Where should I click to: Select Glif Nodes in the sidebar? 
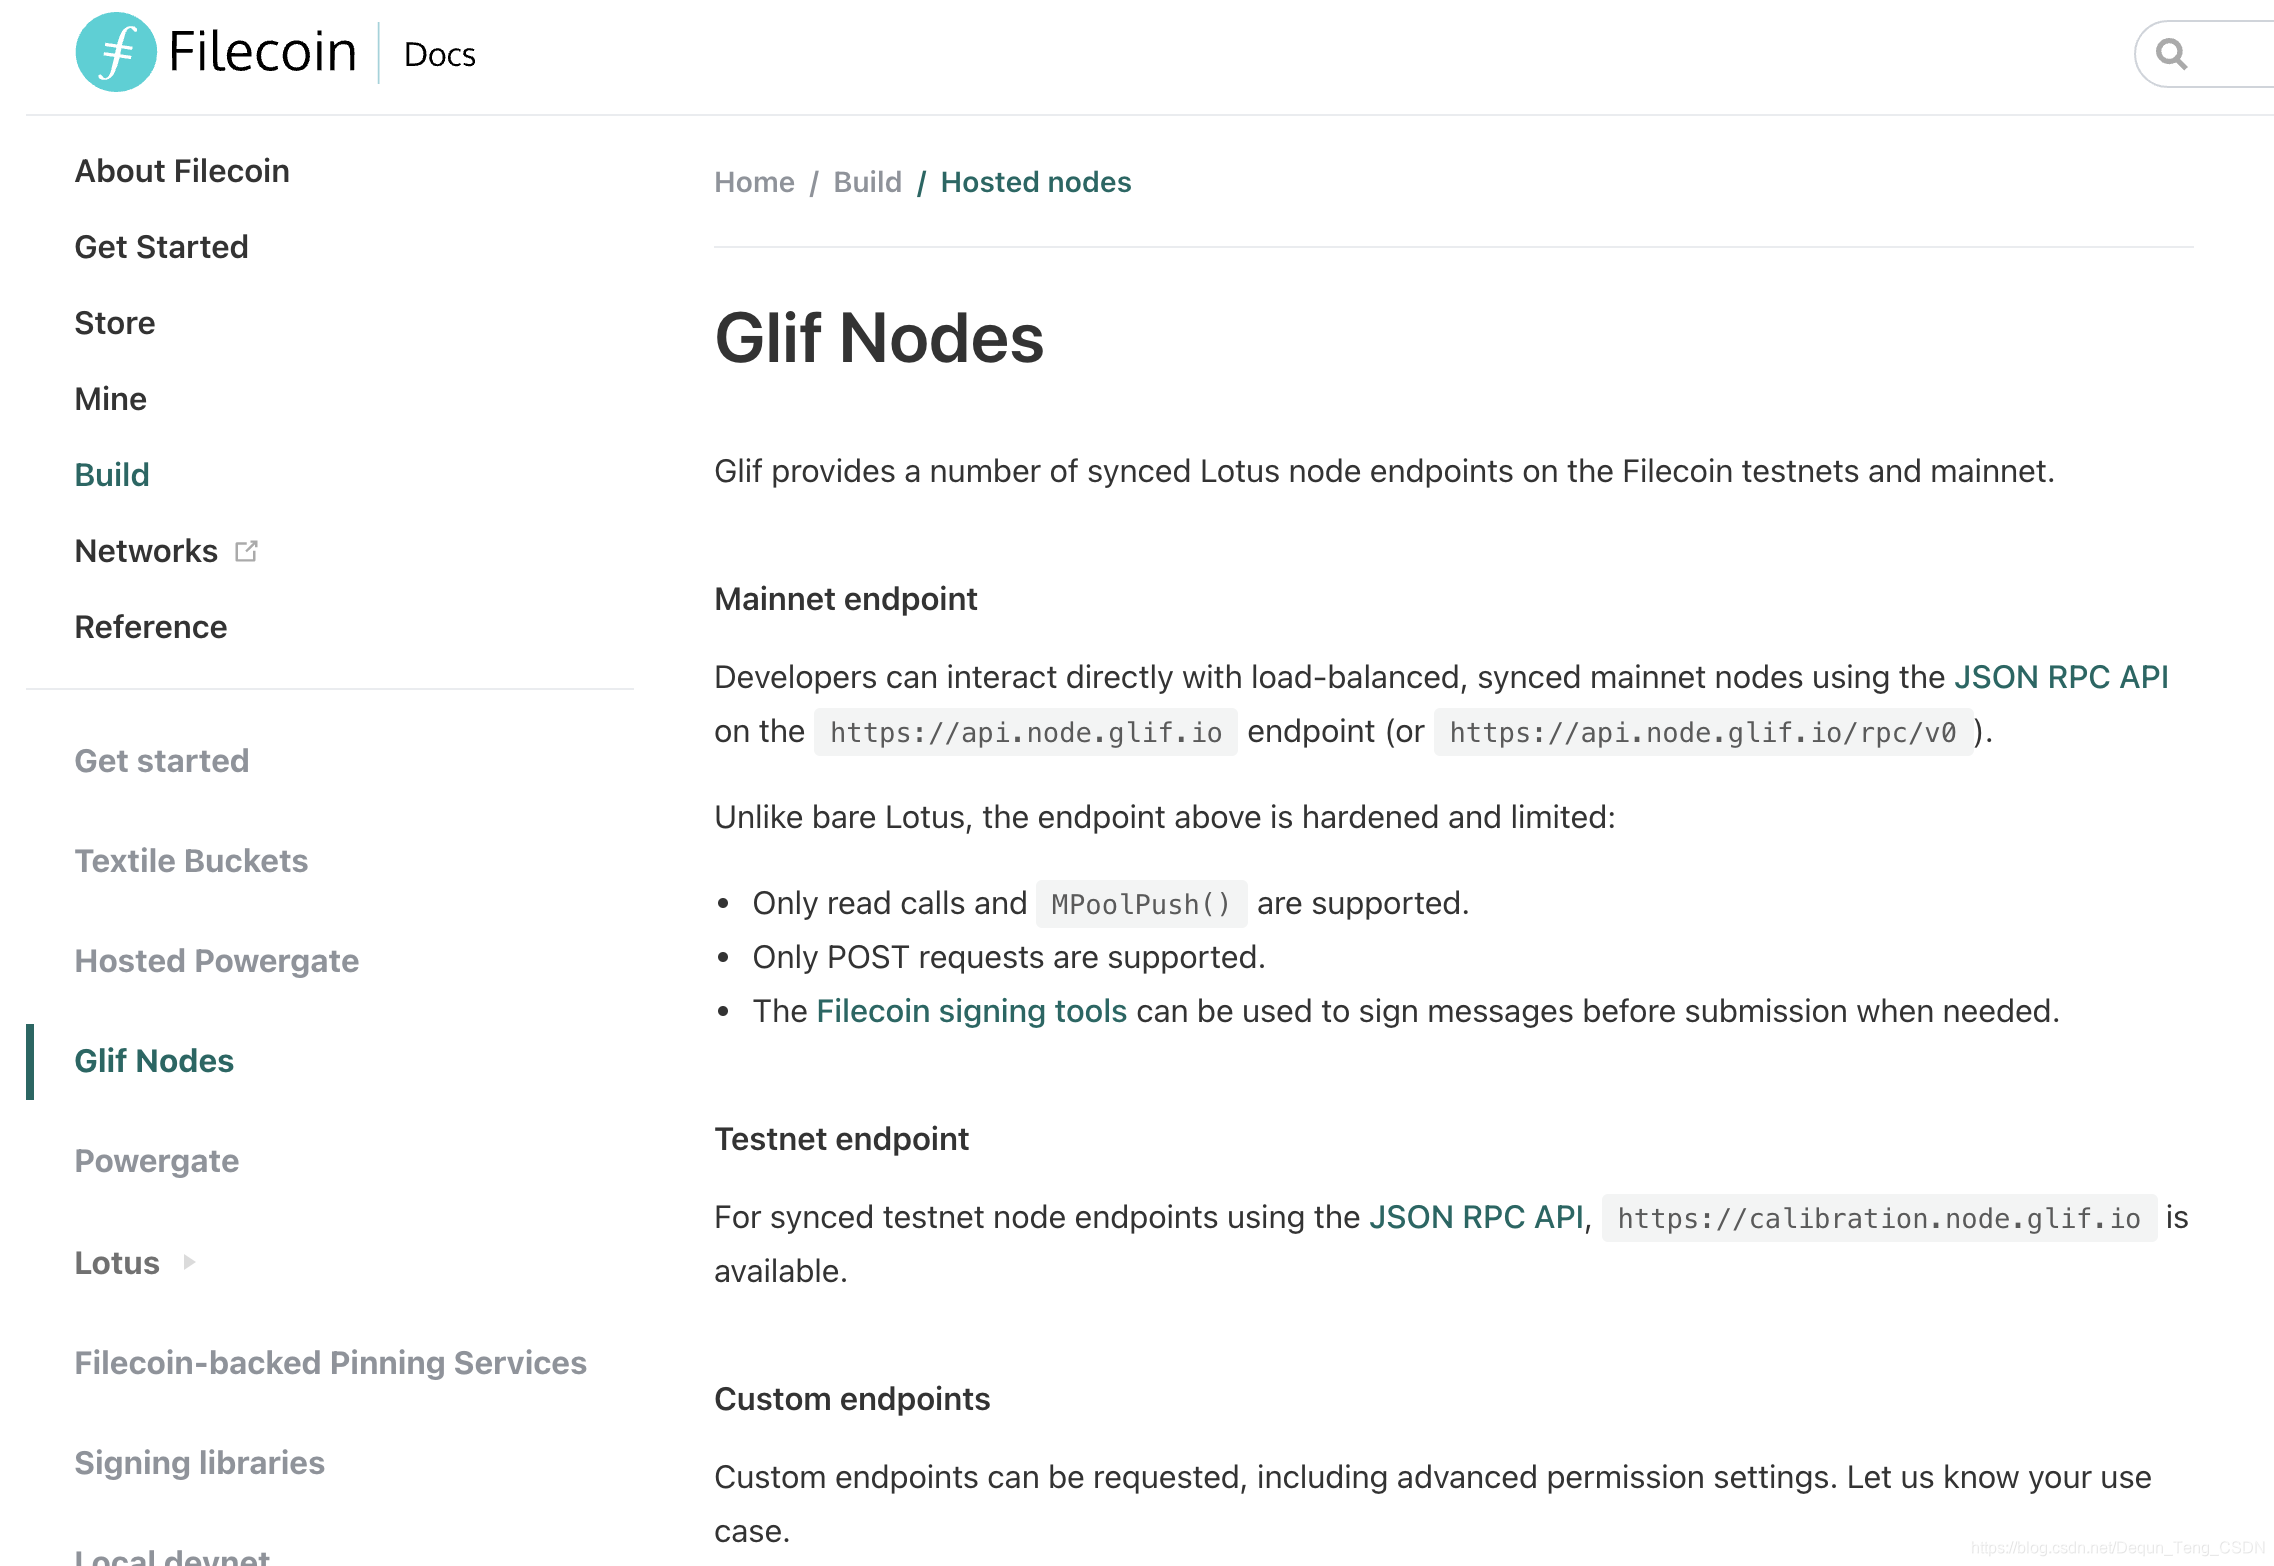(154, 1061)
